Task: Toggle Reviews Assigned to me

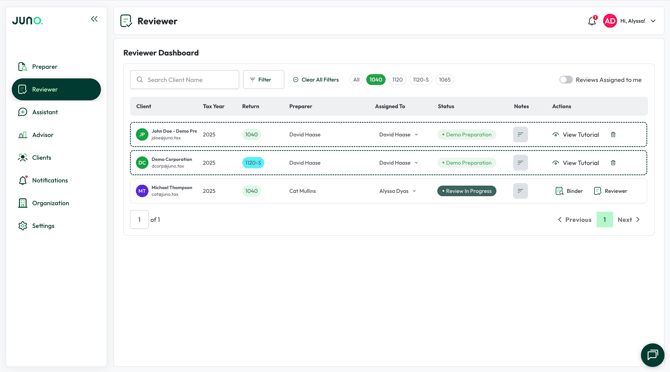Action: [566, 79]
